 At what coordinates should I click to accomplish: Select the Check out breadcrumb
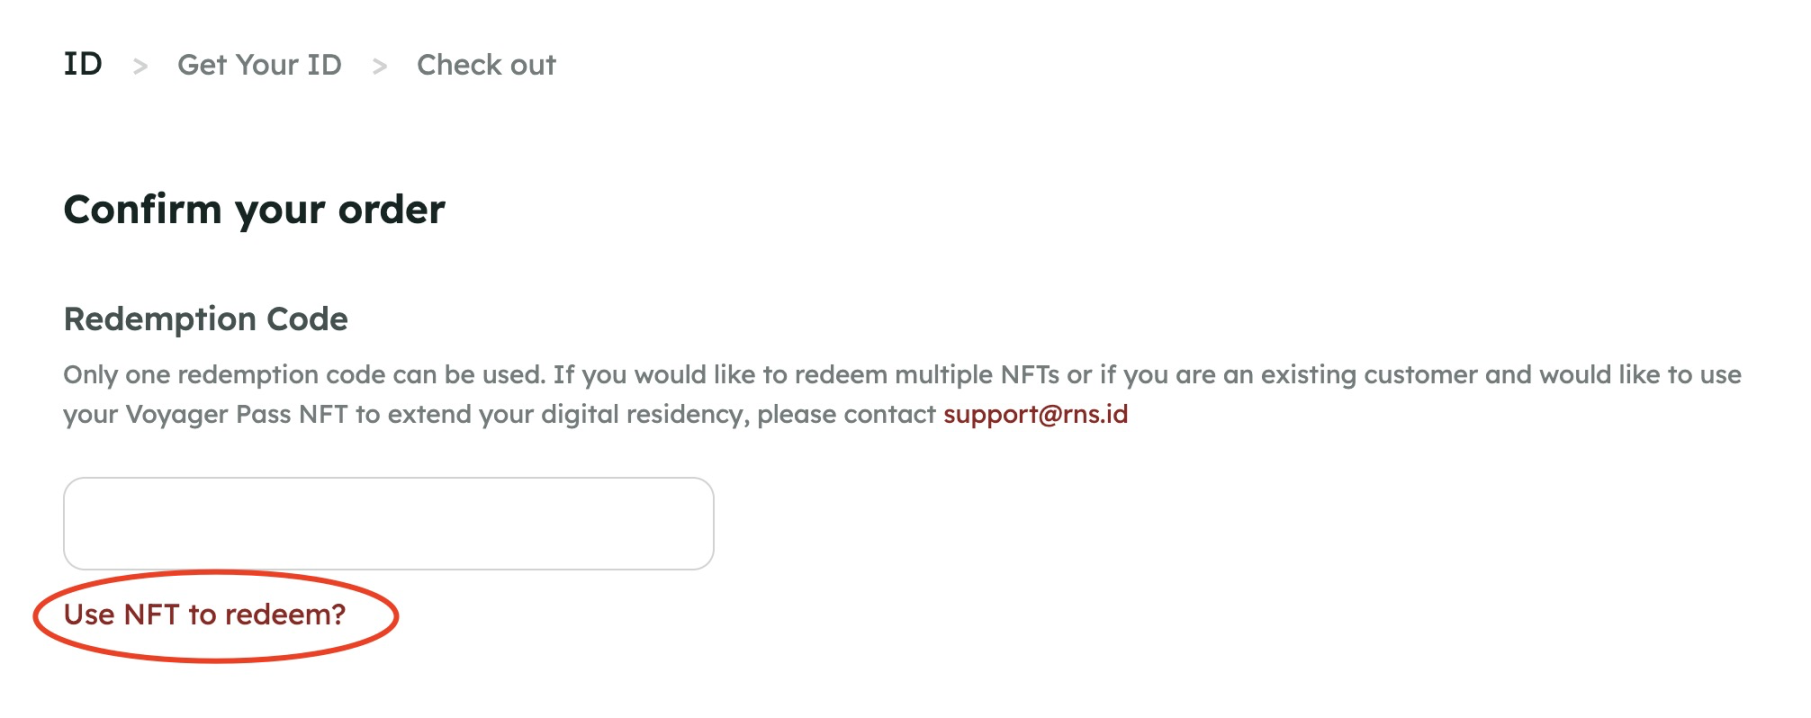click(x=486, y=65)
